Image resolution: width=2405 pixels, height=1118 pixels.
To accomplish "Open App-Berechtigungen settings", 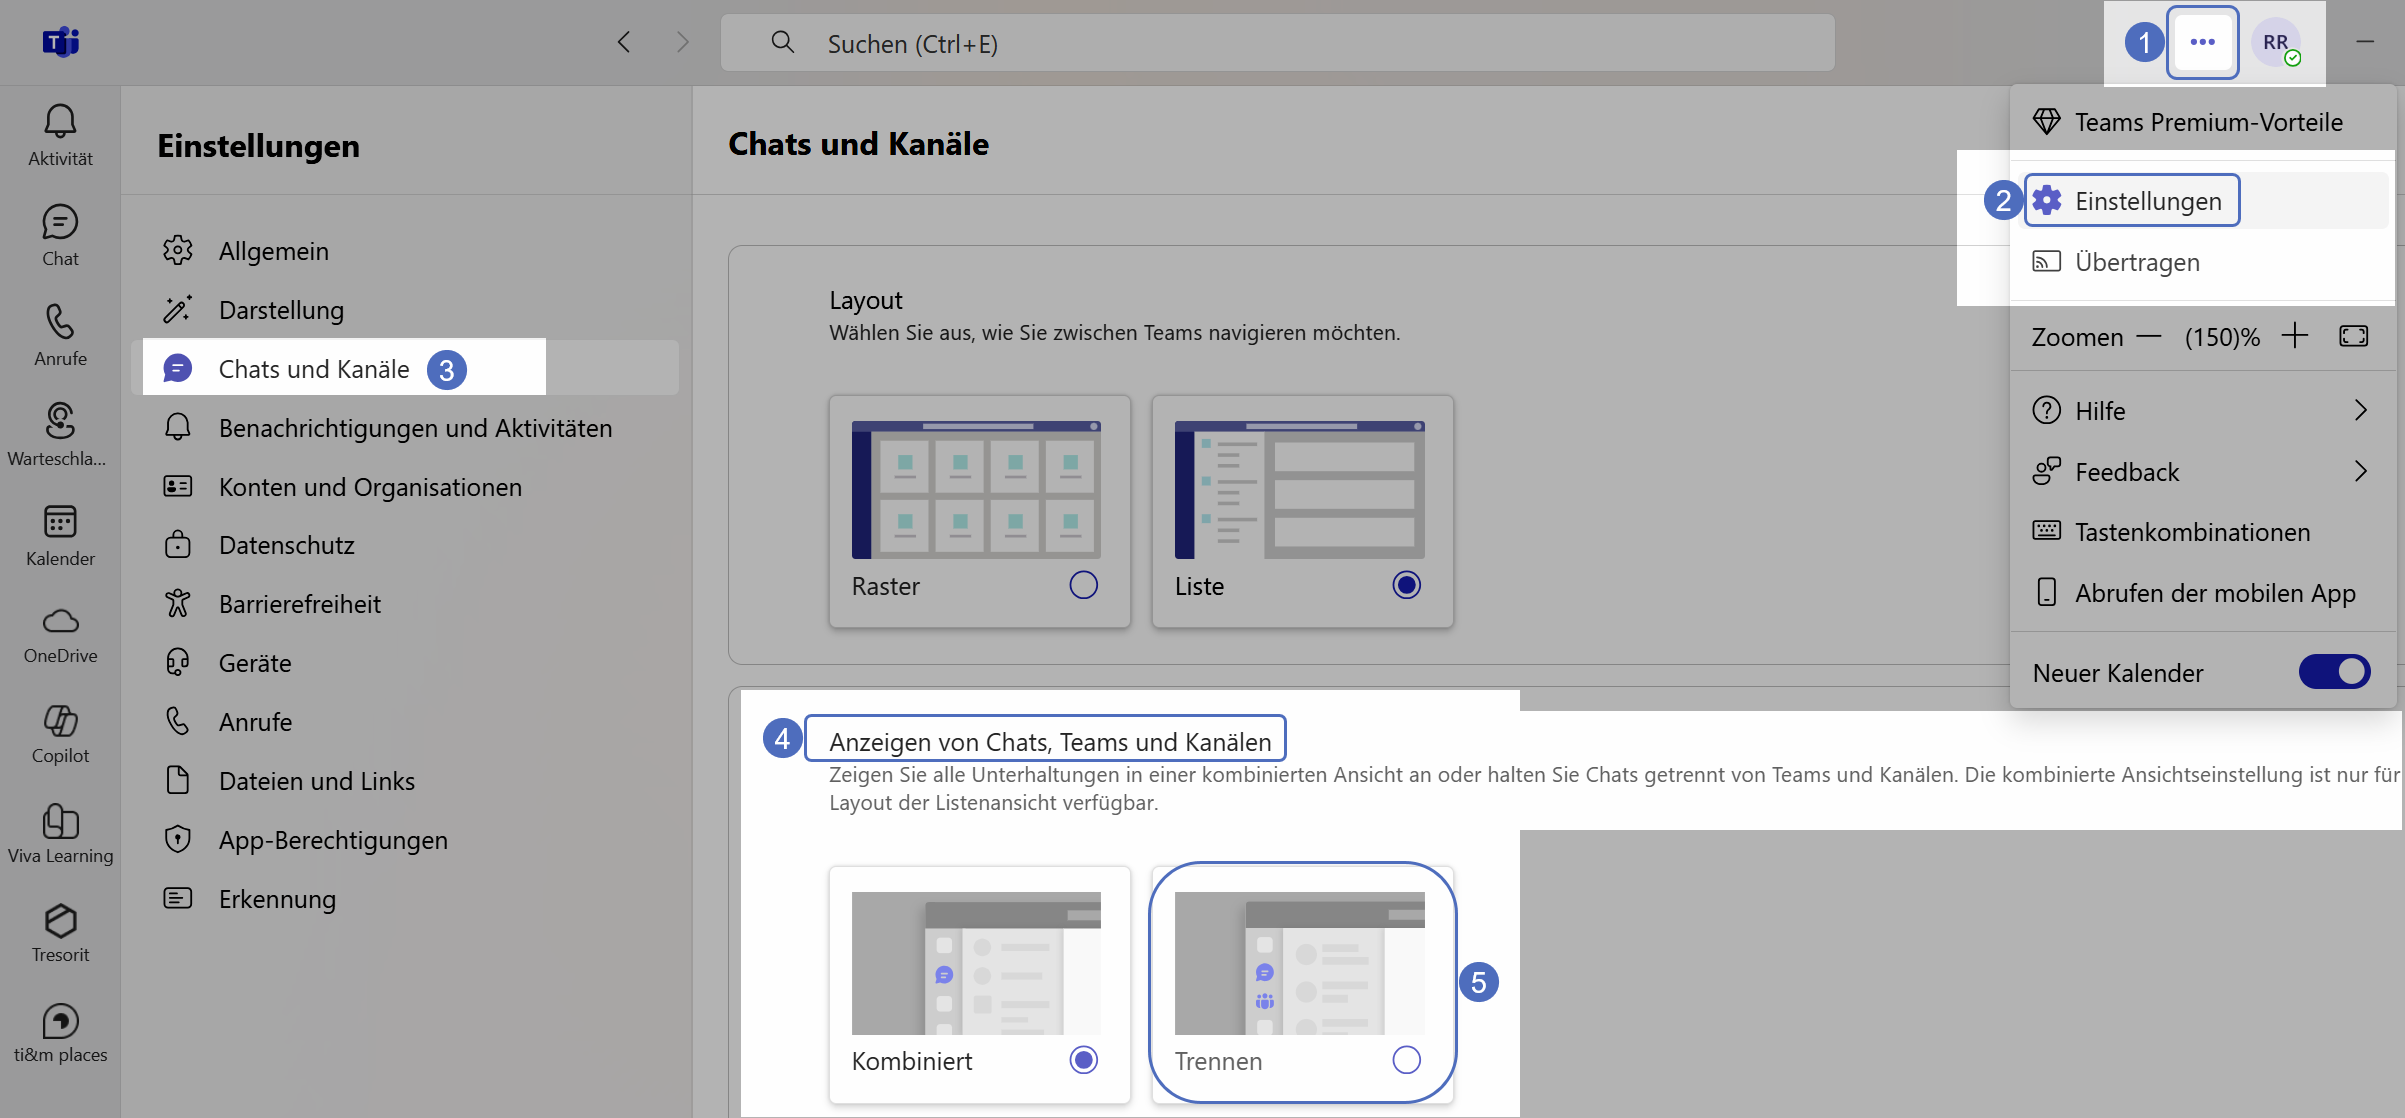I will coord(405,840).
